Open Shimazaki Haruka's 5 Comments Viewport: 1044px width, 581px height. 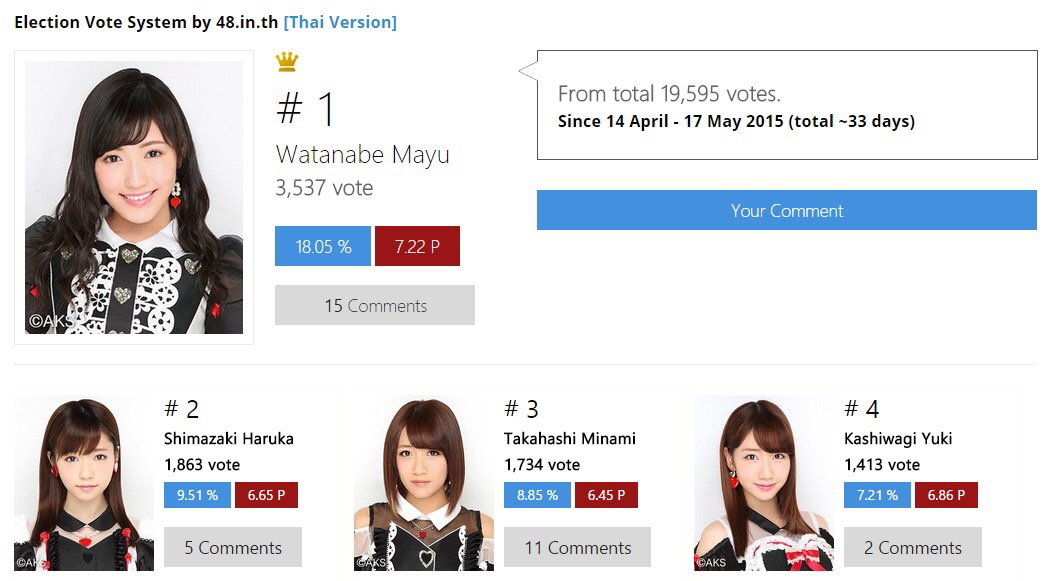[233, 547]
